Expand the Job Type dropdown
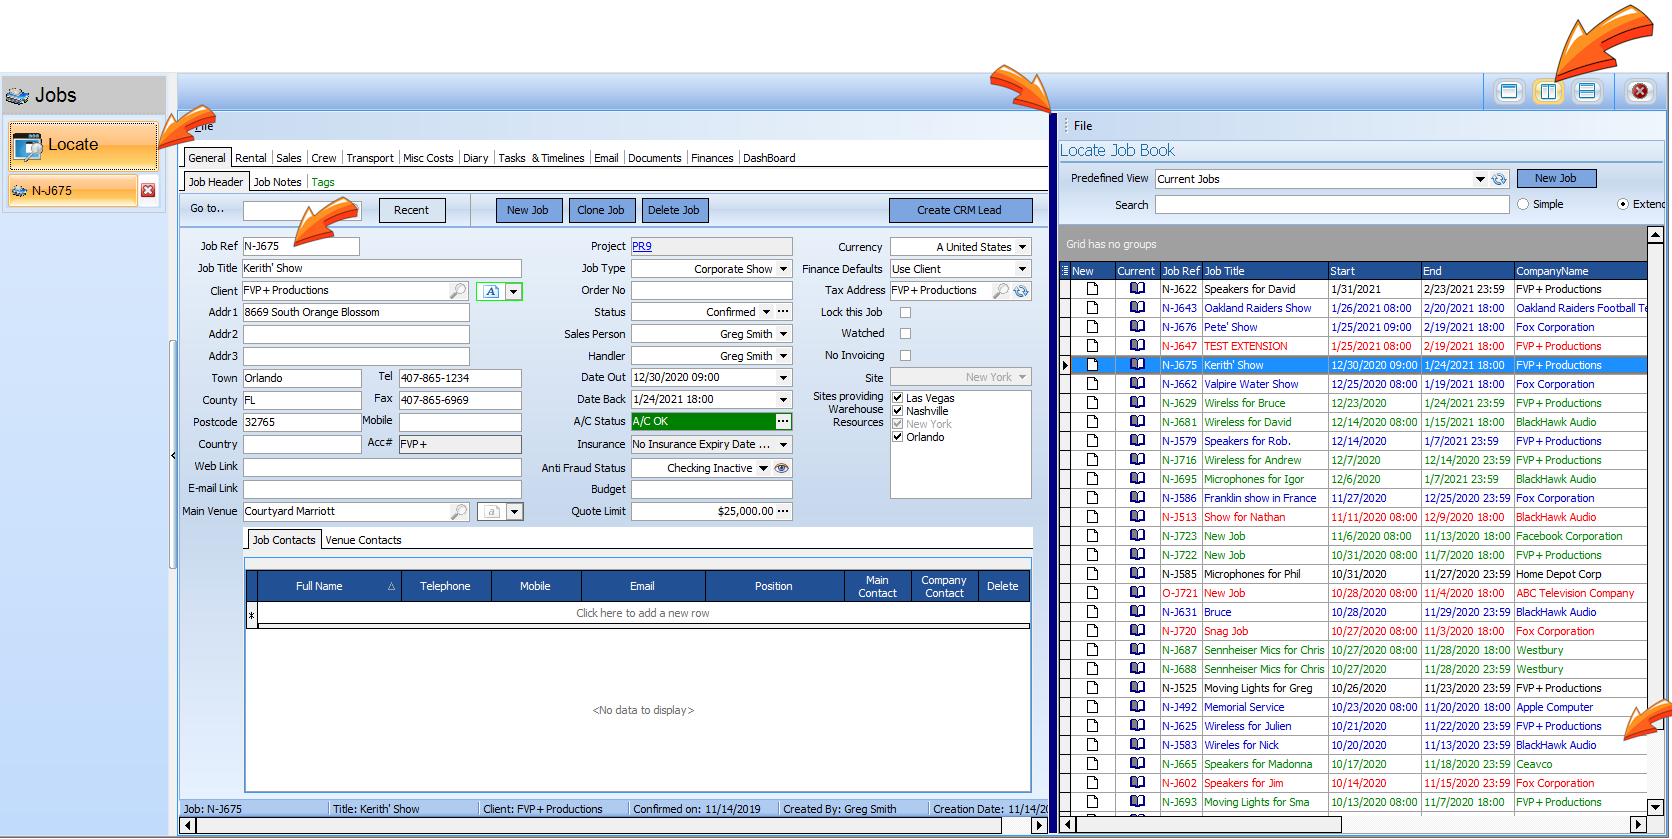1672x839 pixels. (783, 269)
